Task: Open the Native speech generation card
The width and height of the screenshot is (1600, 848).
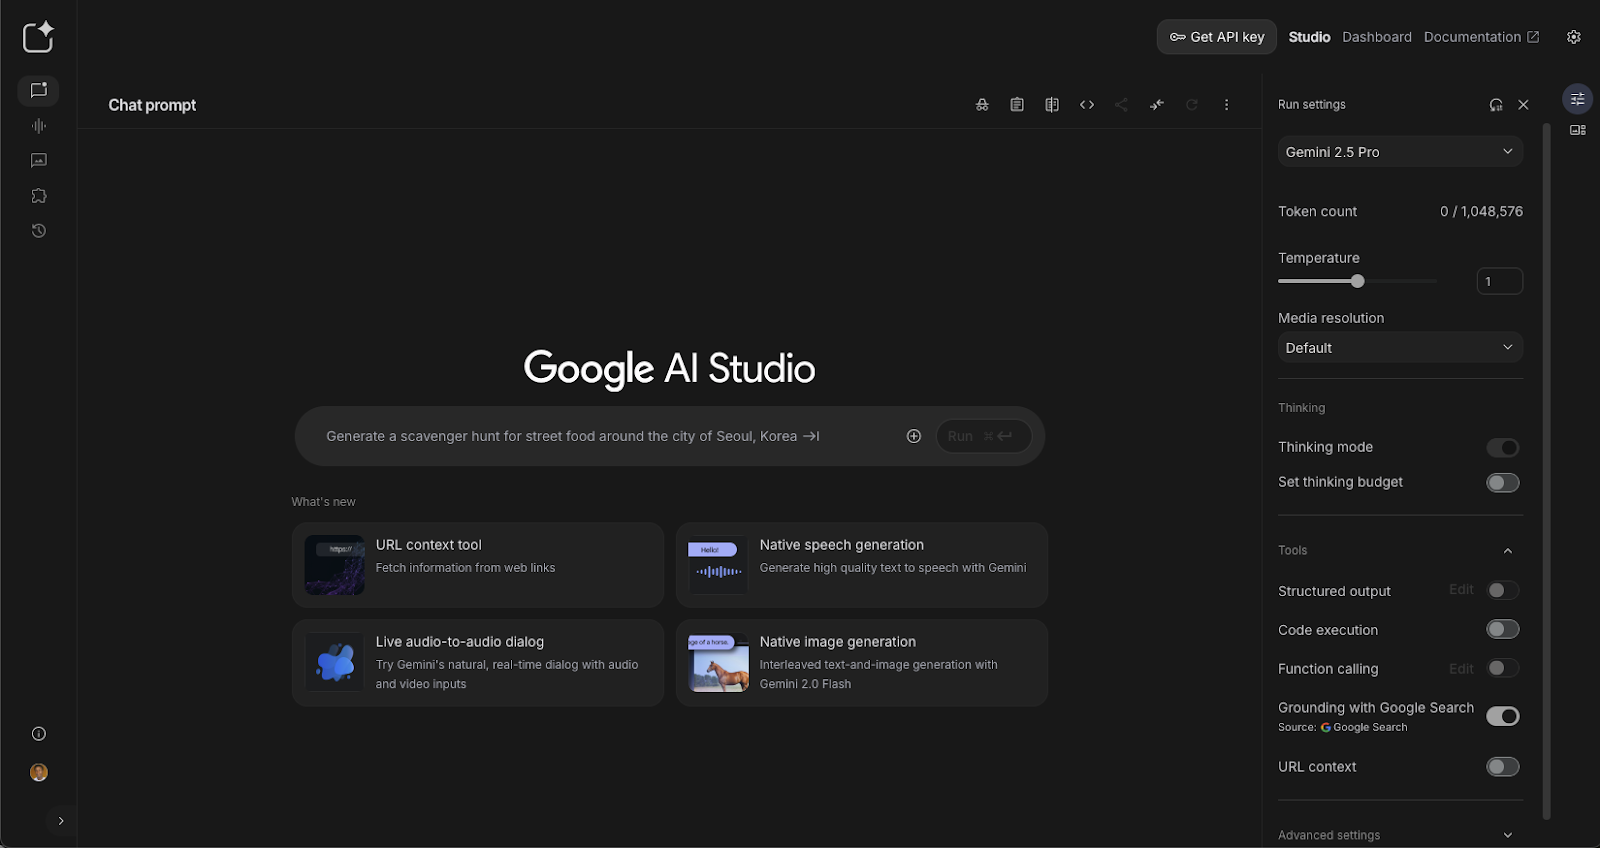Action: click(x=862, y=565)
